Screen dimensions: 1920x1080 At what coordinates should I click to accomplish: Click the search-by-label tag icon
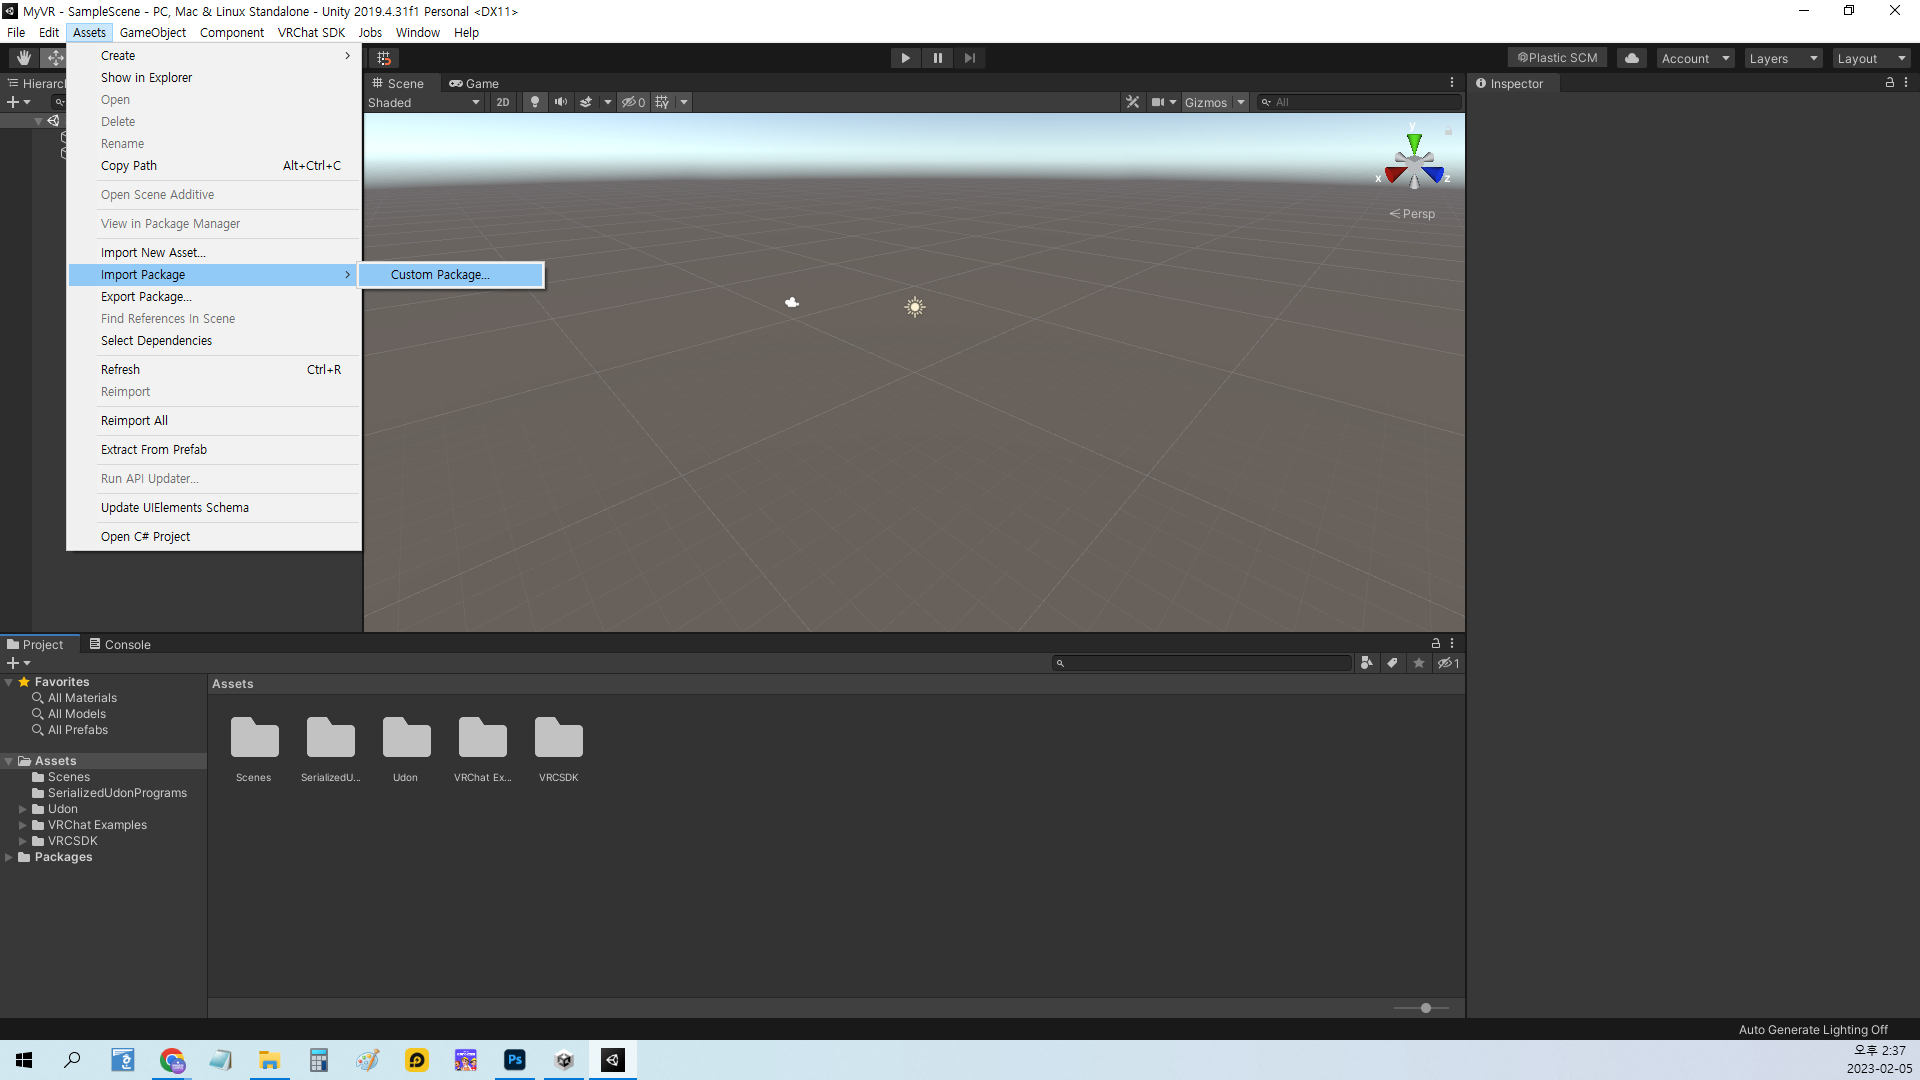pyautogui.click(x=1392, y=663)
